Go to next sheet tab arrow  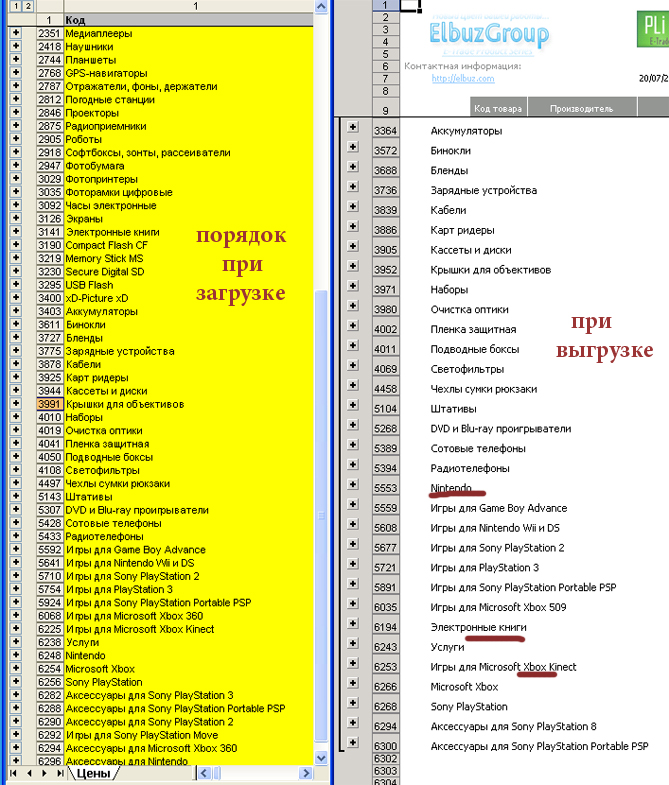pyautogui.click(x=44, y=773)
